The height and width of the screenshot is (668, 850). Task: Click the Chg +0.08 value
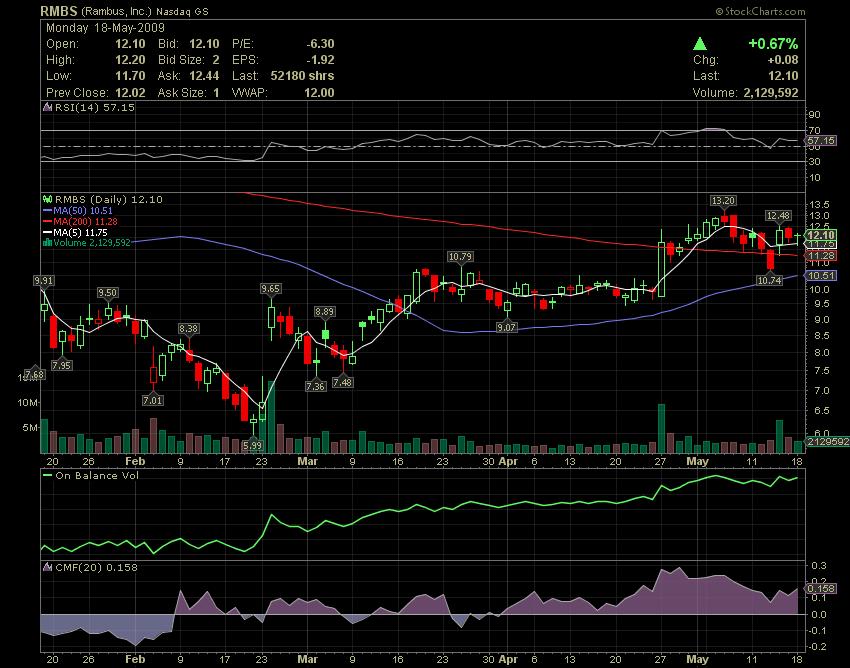783,60
